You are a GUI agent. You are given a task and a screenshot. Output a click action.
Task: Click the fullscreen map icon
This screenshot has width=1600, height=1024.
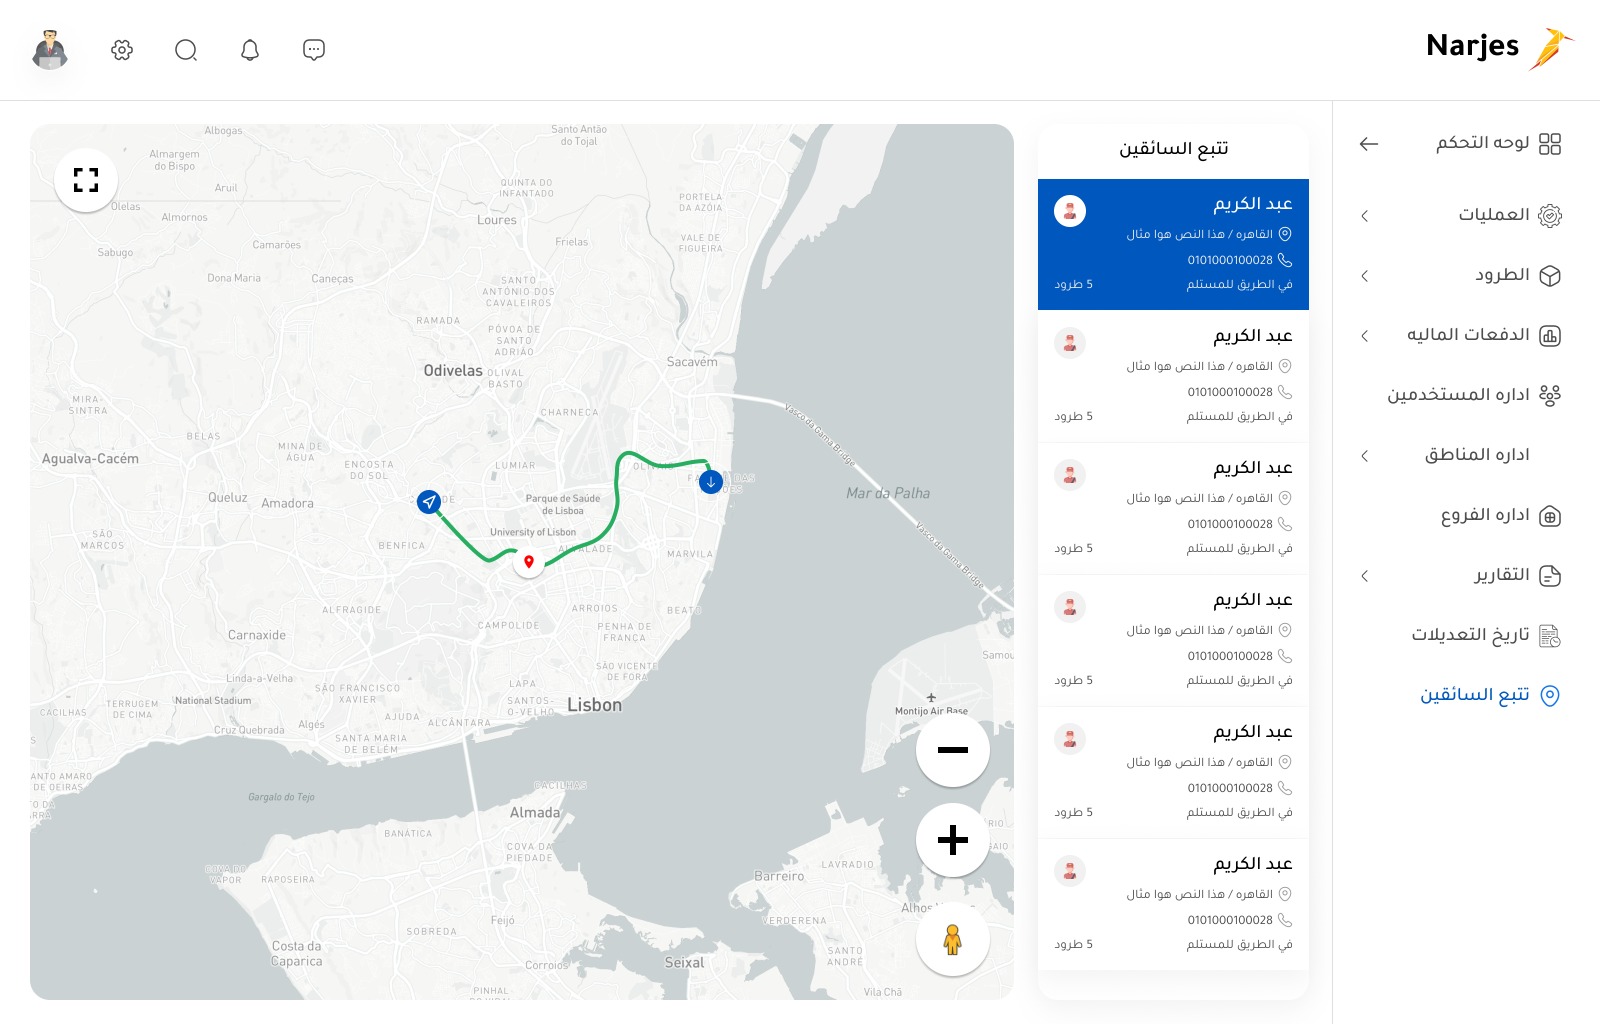(86, 180)
